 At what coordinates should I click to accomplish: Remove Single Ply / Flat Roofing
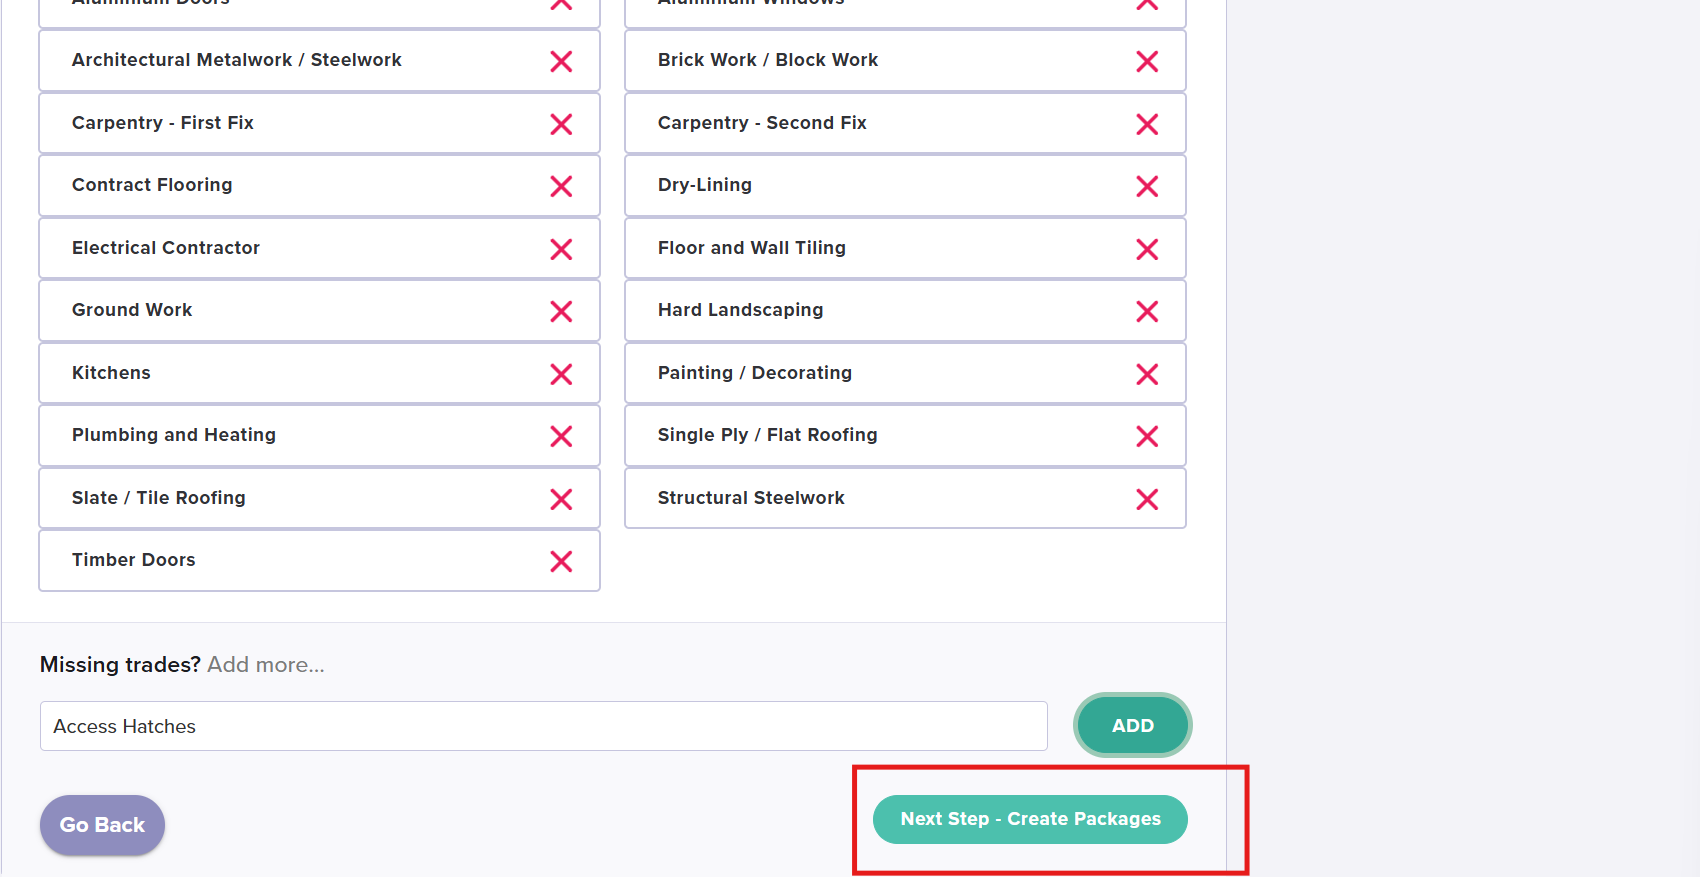pyautogui.click(x=1147, y=437)
